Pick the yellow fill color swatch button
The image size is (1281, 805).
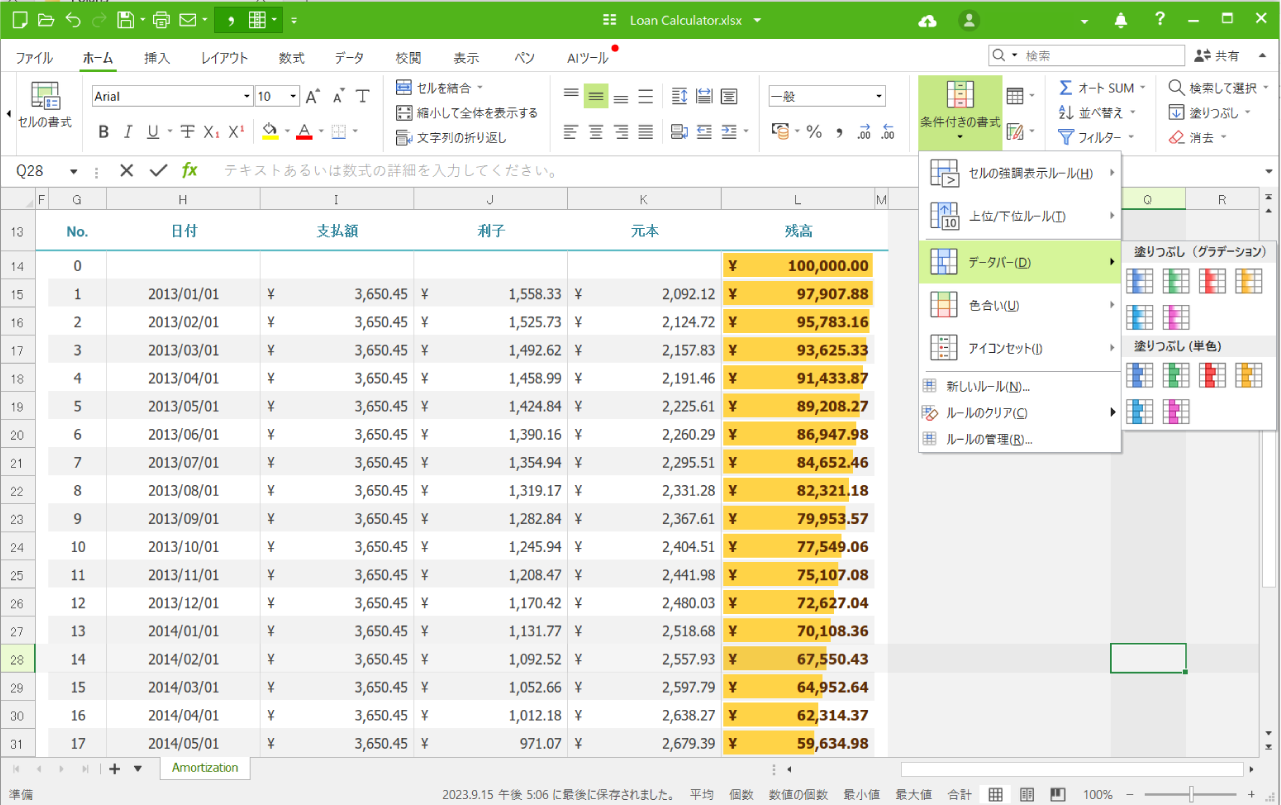pos(268,132)
